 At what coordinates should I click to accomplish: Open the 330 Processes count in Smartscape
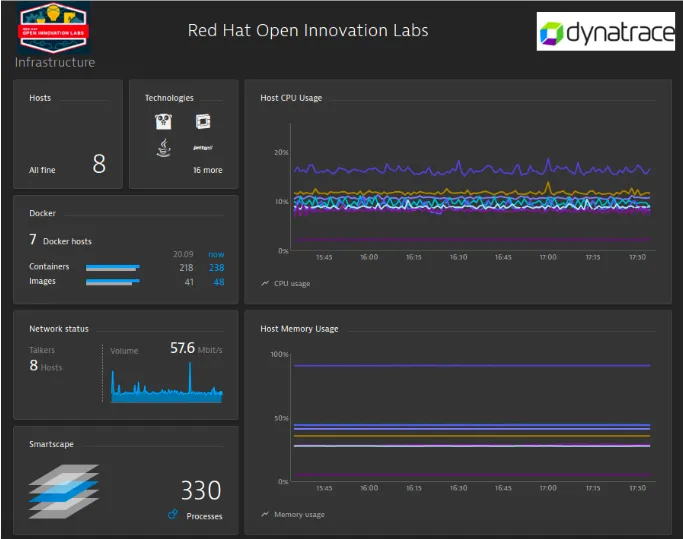200,490
